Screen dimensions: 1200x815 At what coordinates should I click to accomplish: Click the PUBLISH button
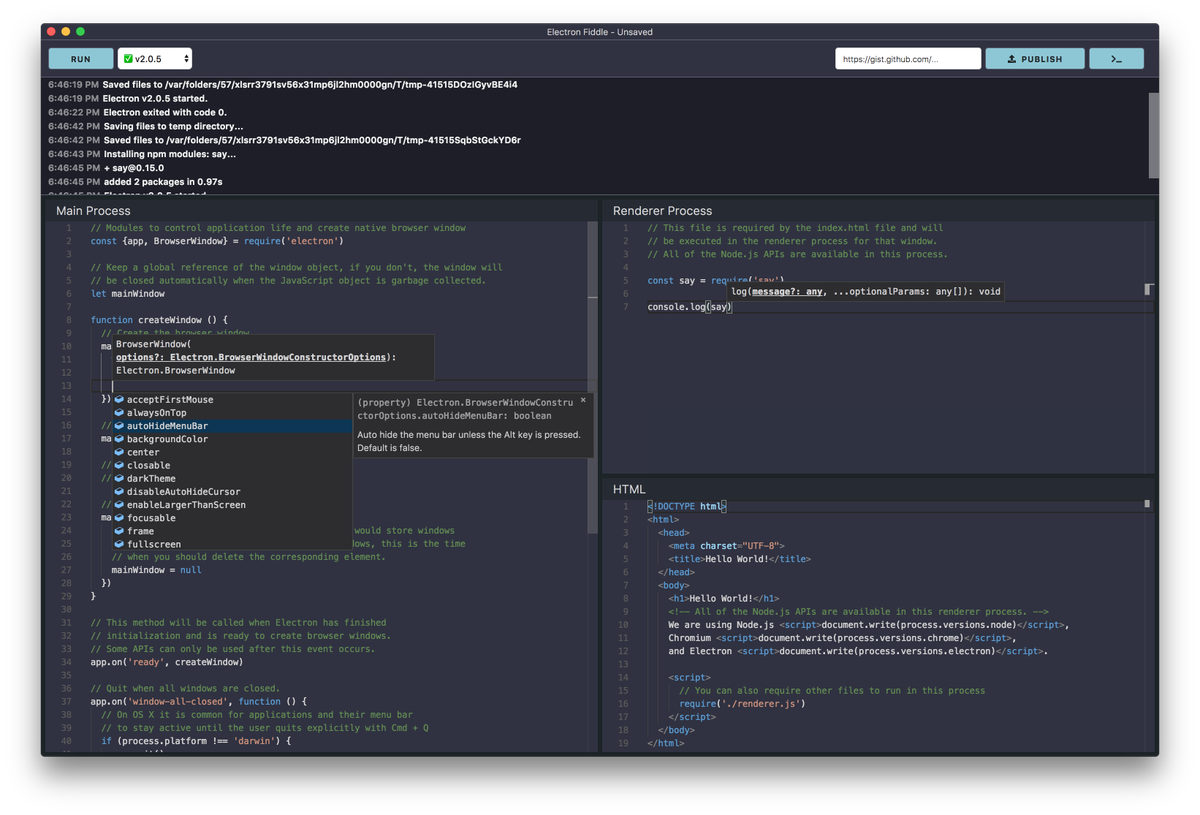pyautogui.click(x=1035, y=59)
